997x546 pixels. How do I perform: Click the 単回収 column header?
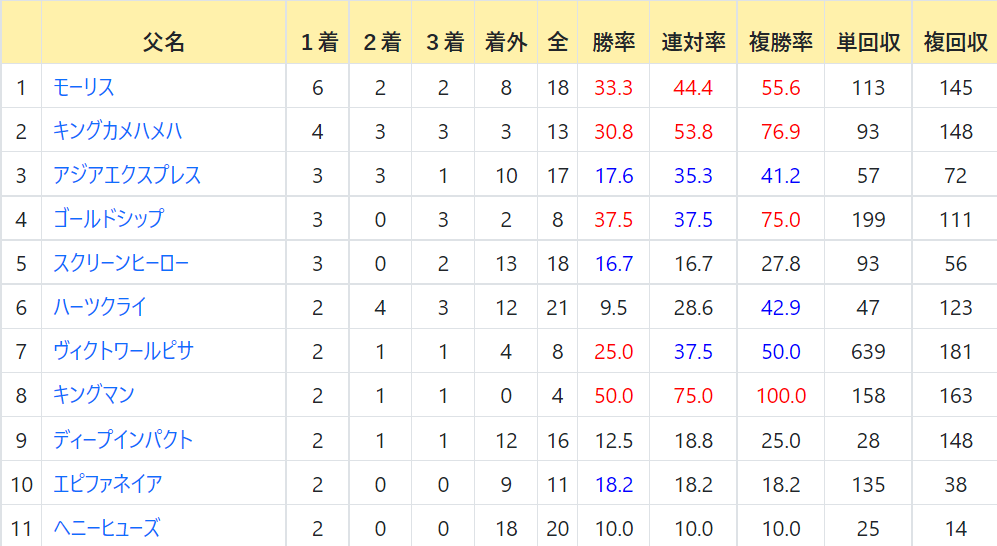[868, 42]
